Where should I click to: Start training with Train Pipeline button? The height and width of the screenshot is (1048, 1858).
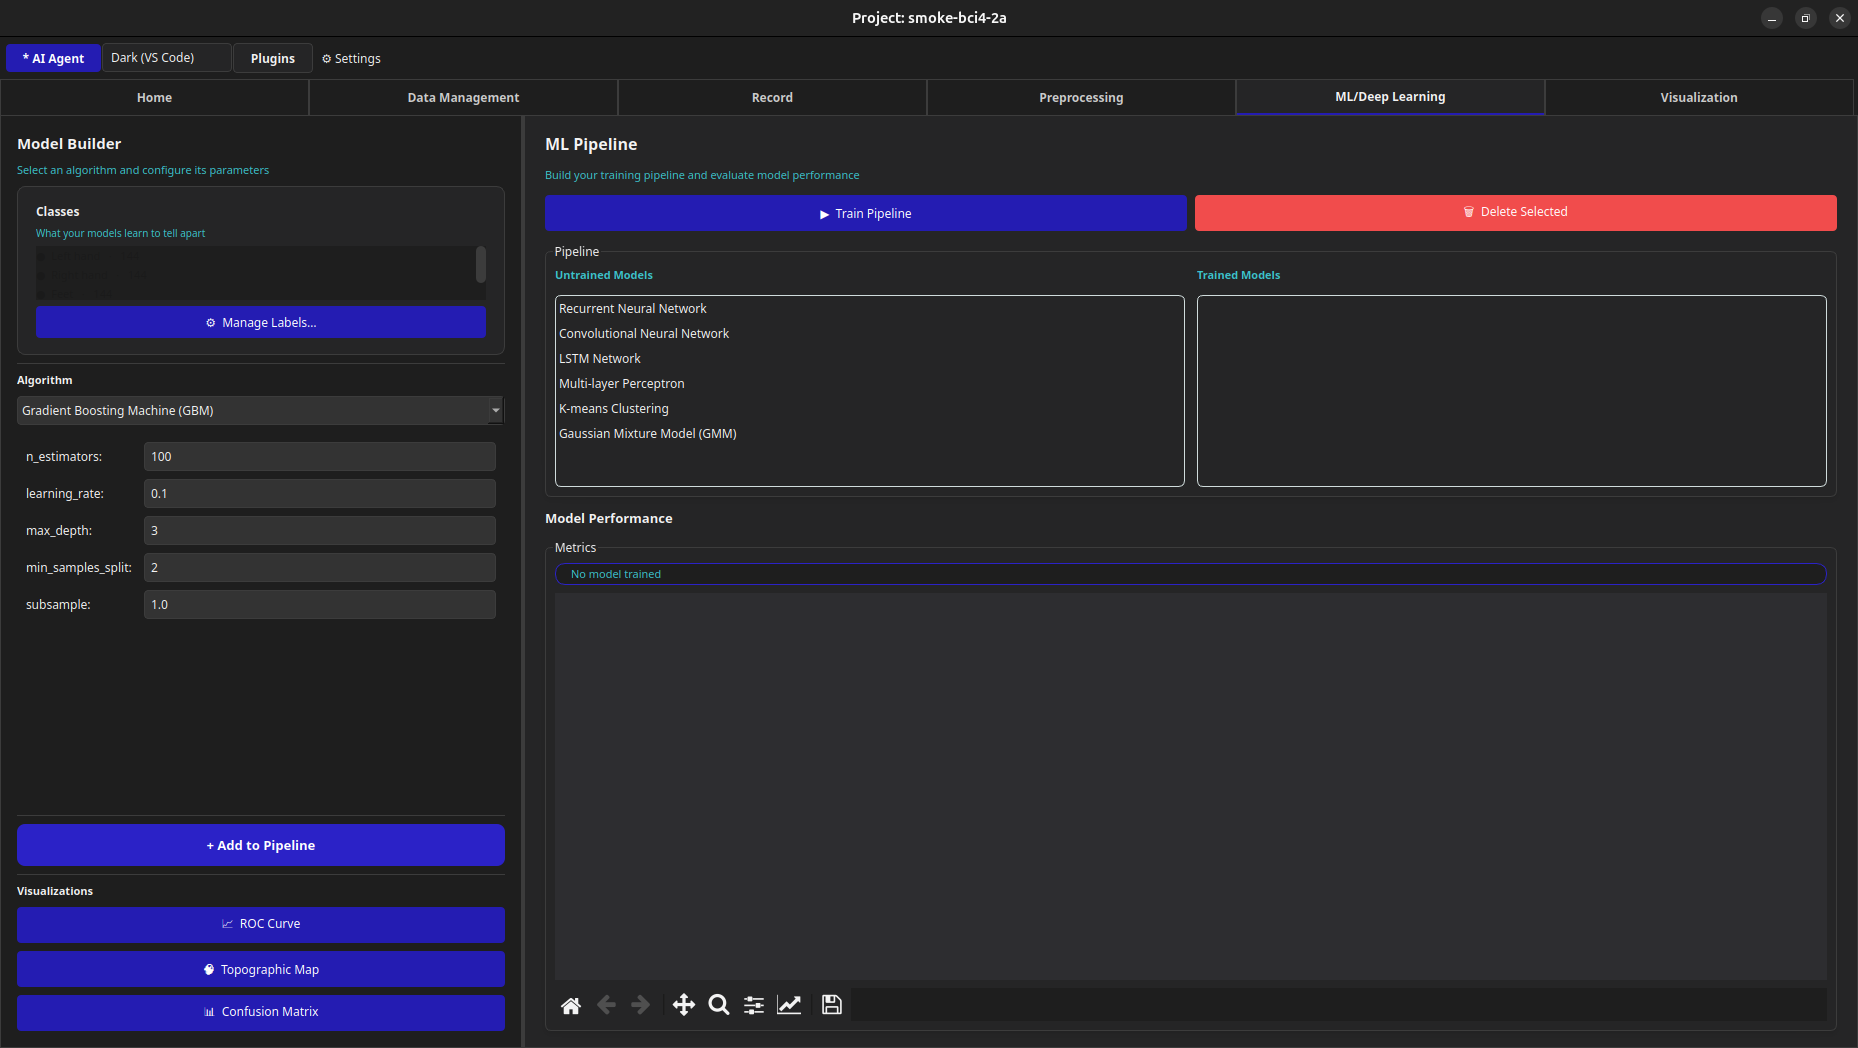tap(865, 213)
